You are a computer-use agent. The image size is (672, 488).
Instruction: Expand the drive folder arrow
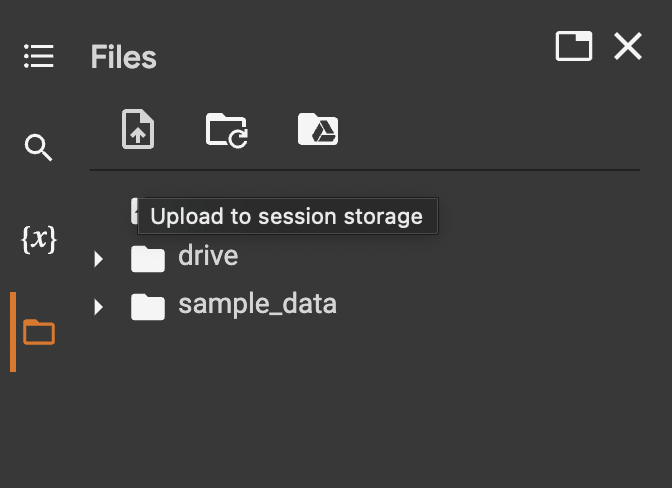point(98,260)
